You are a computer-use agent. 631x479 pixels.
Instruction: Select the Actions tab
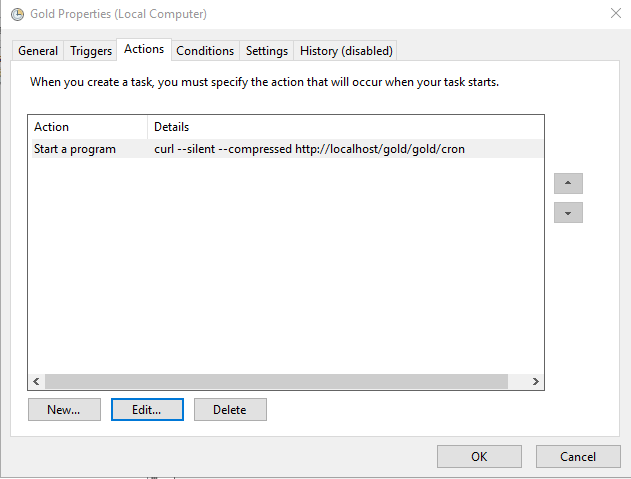click(144, 49)
